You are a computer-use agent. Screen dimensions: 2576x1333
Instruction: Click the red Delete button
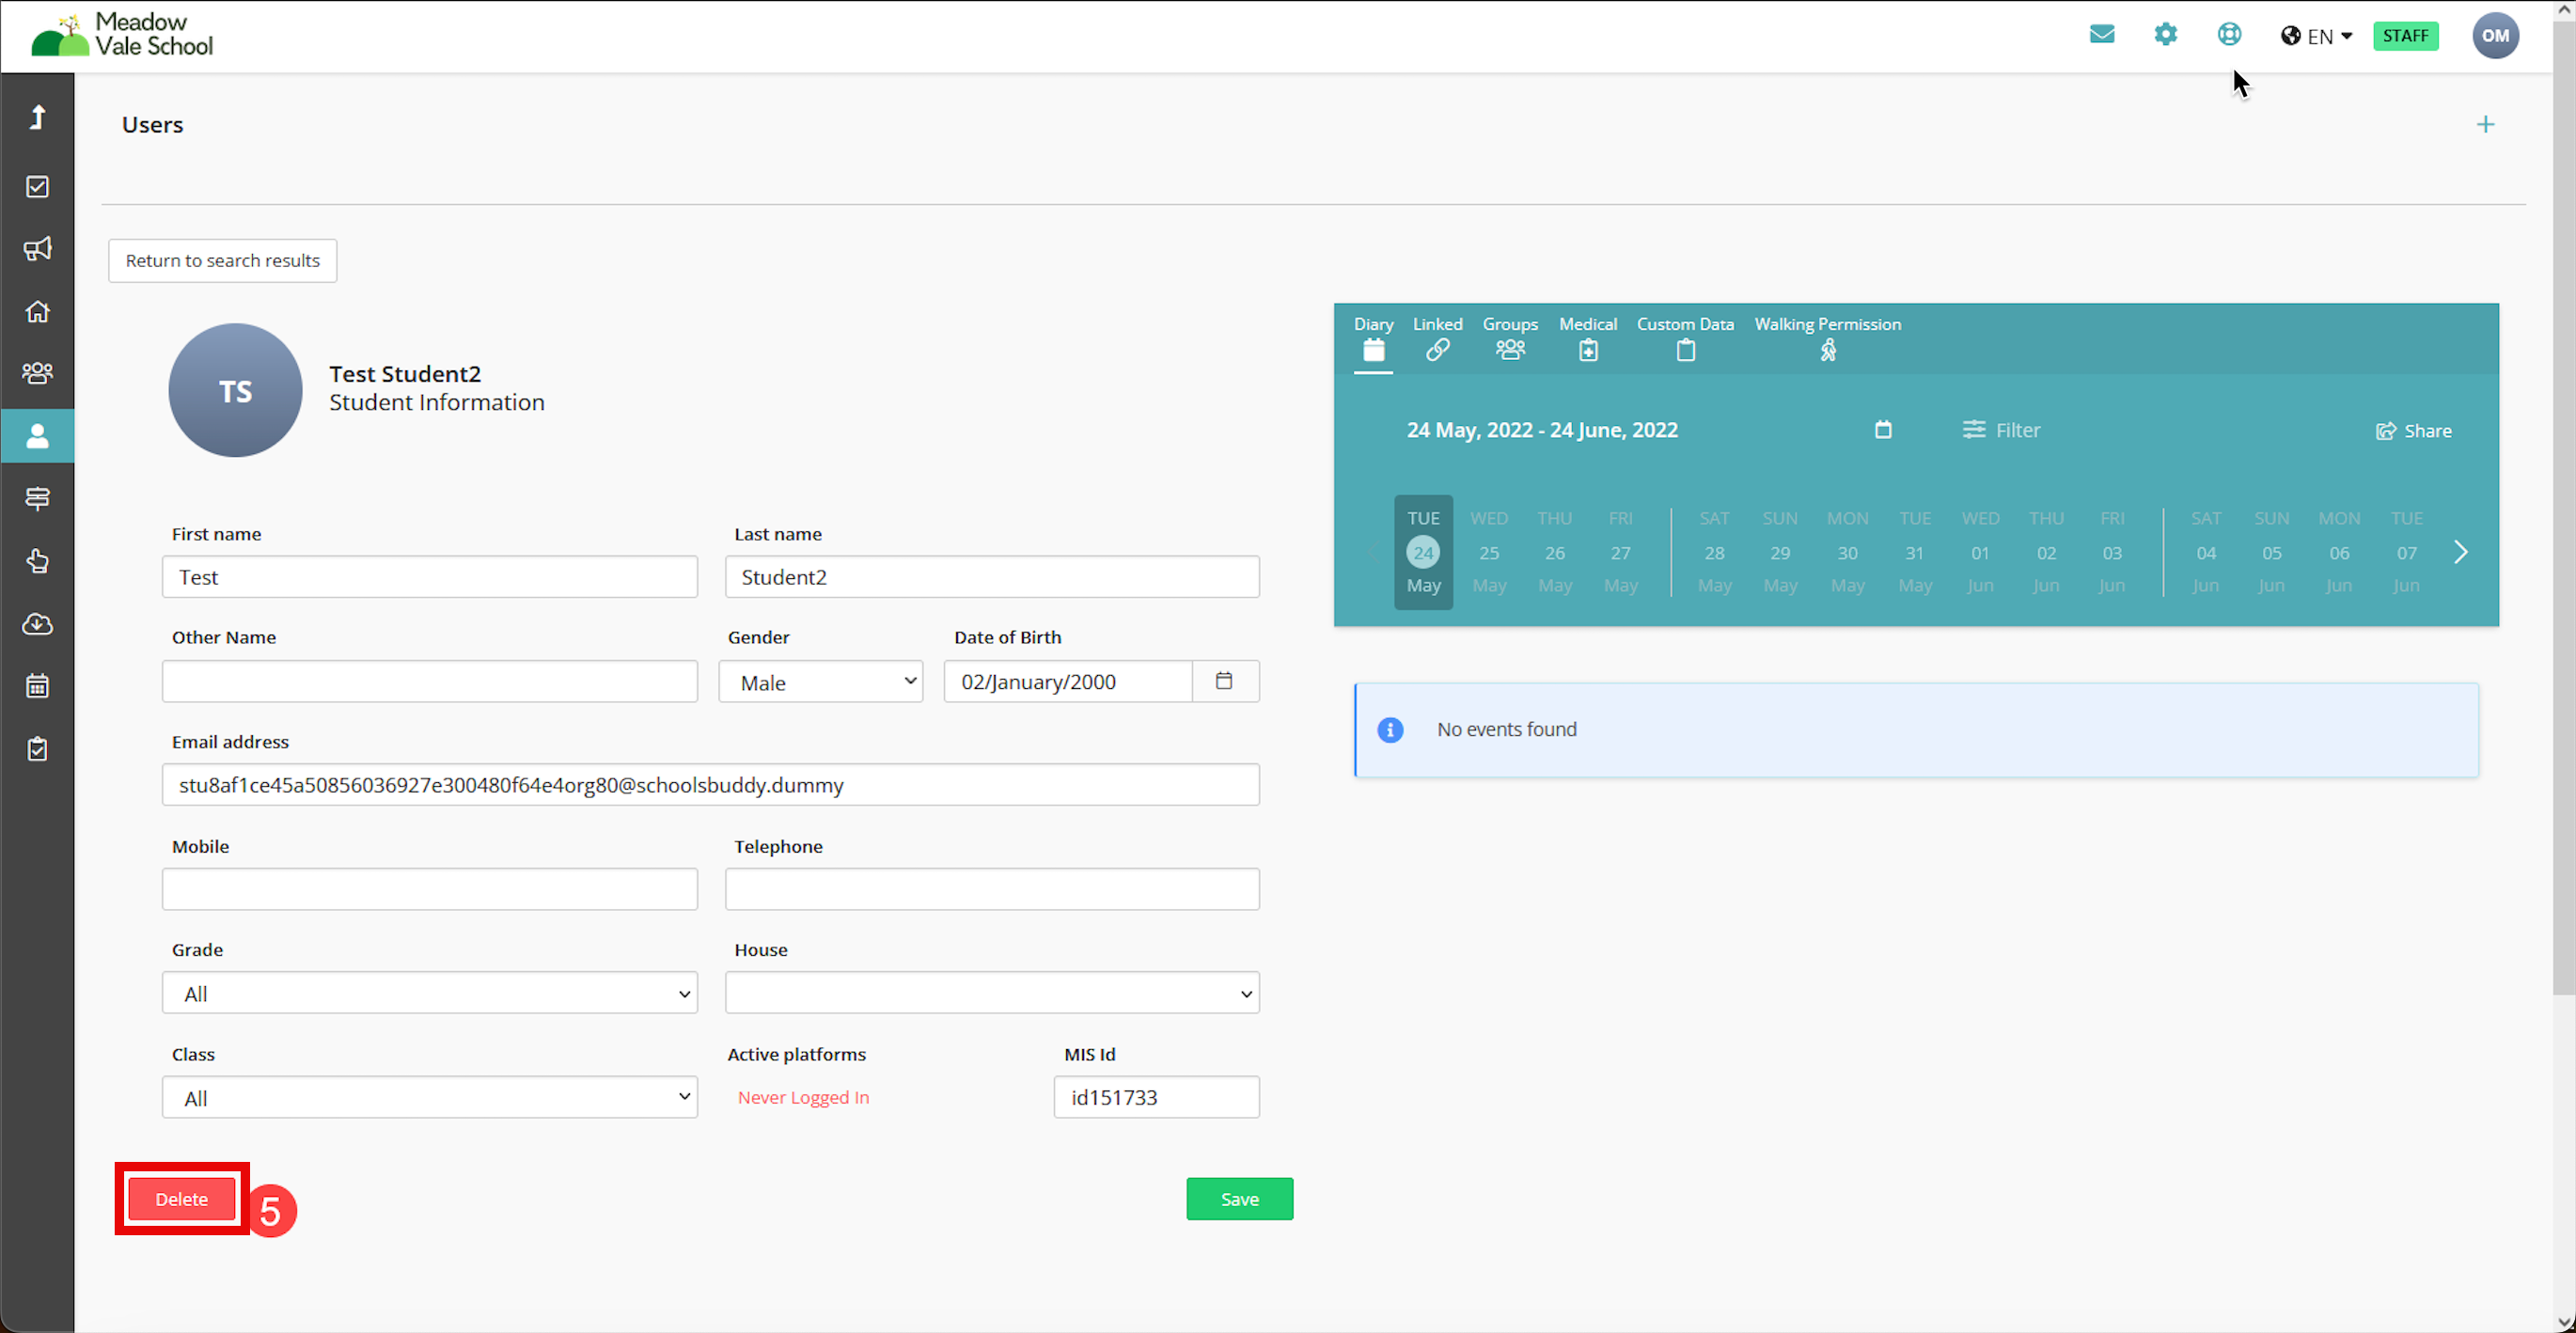(182, 1199)
